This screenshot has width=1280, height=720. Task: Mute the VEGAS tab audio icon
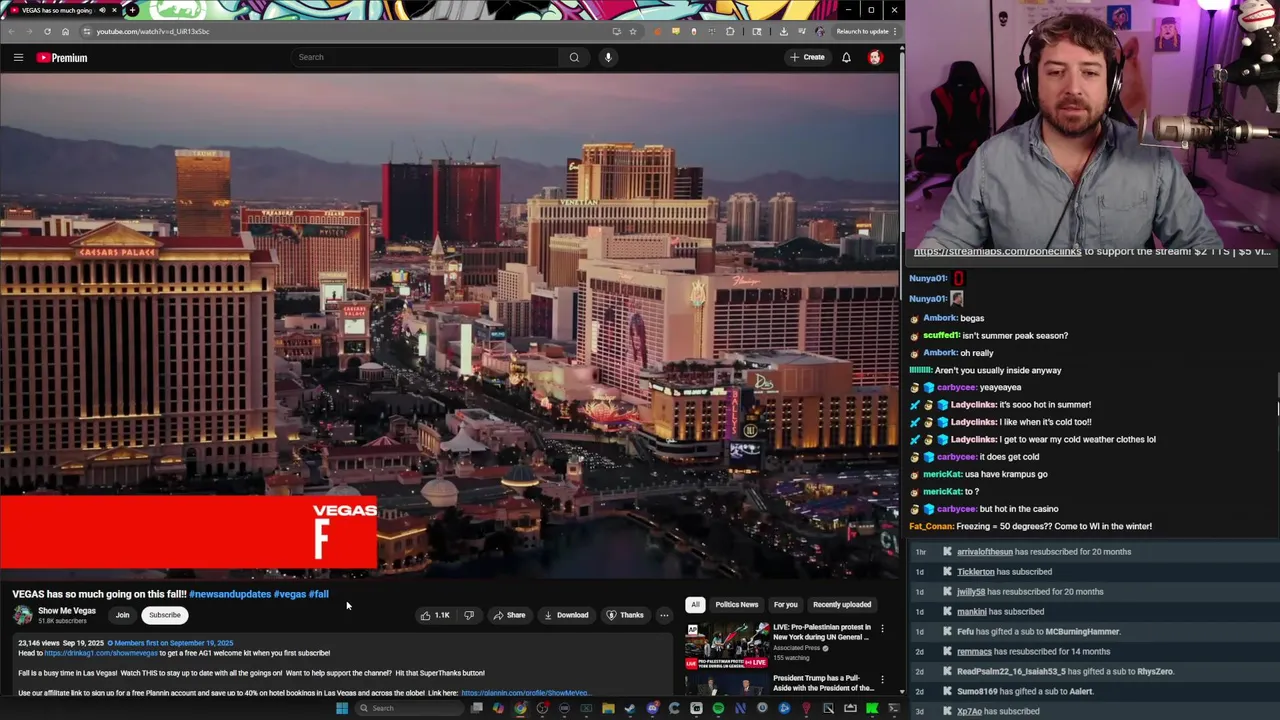(102, 10)
